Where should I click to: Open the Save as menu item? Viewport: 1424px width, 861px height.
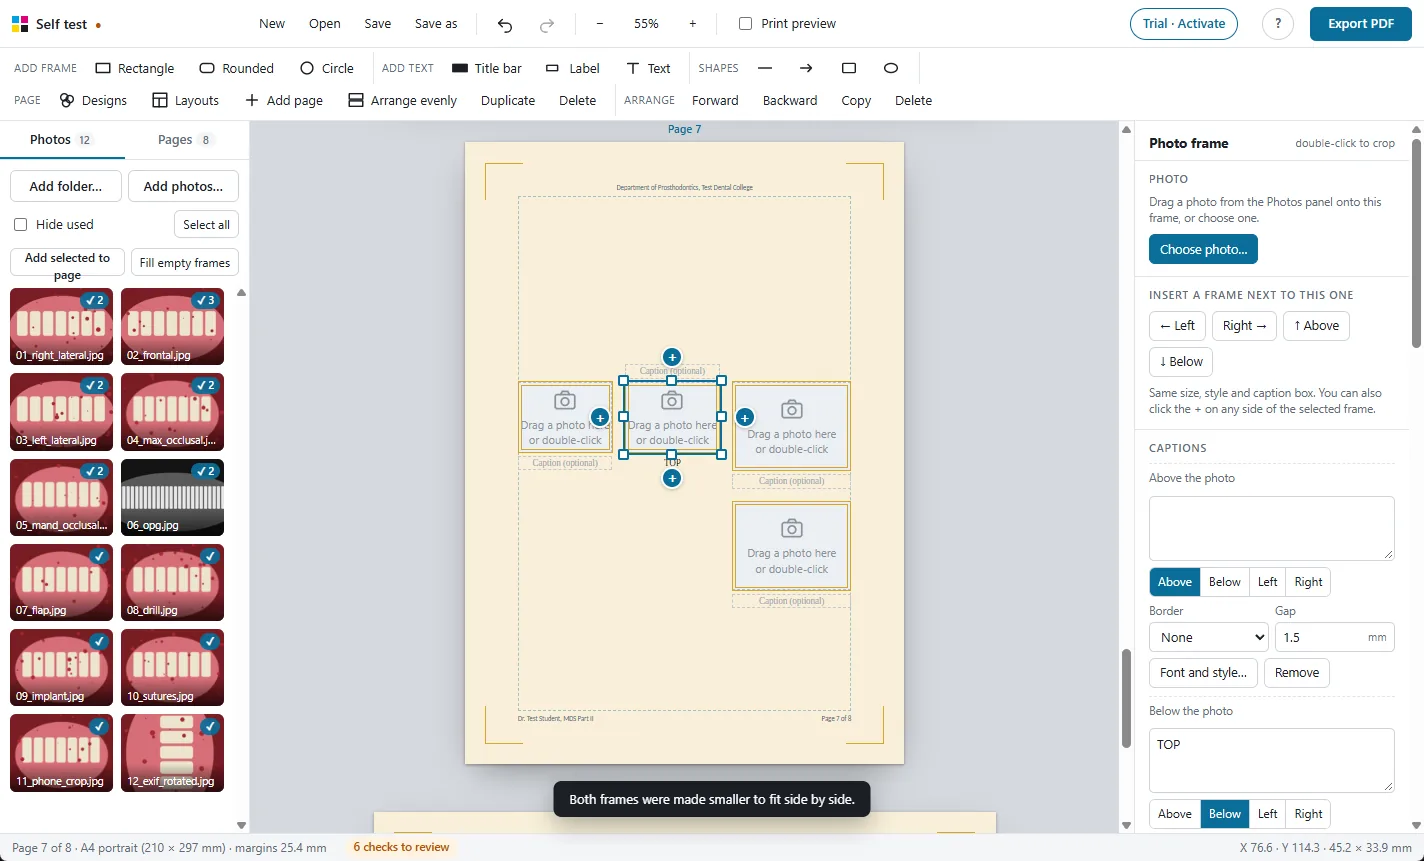click(436, 23)
